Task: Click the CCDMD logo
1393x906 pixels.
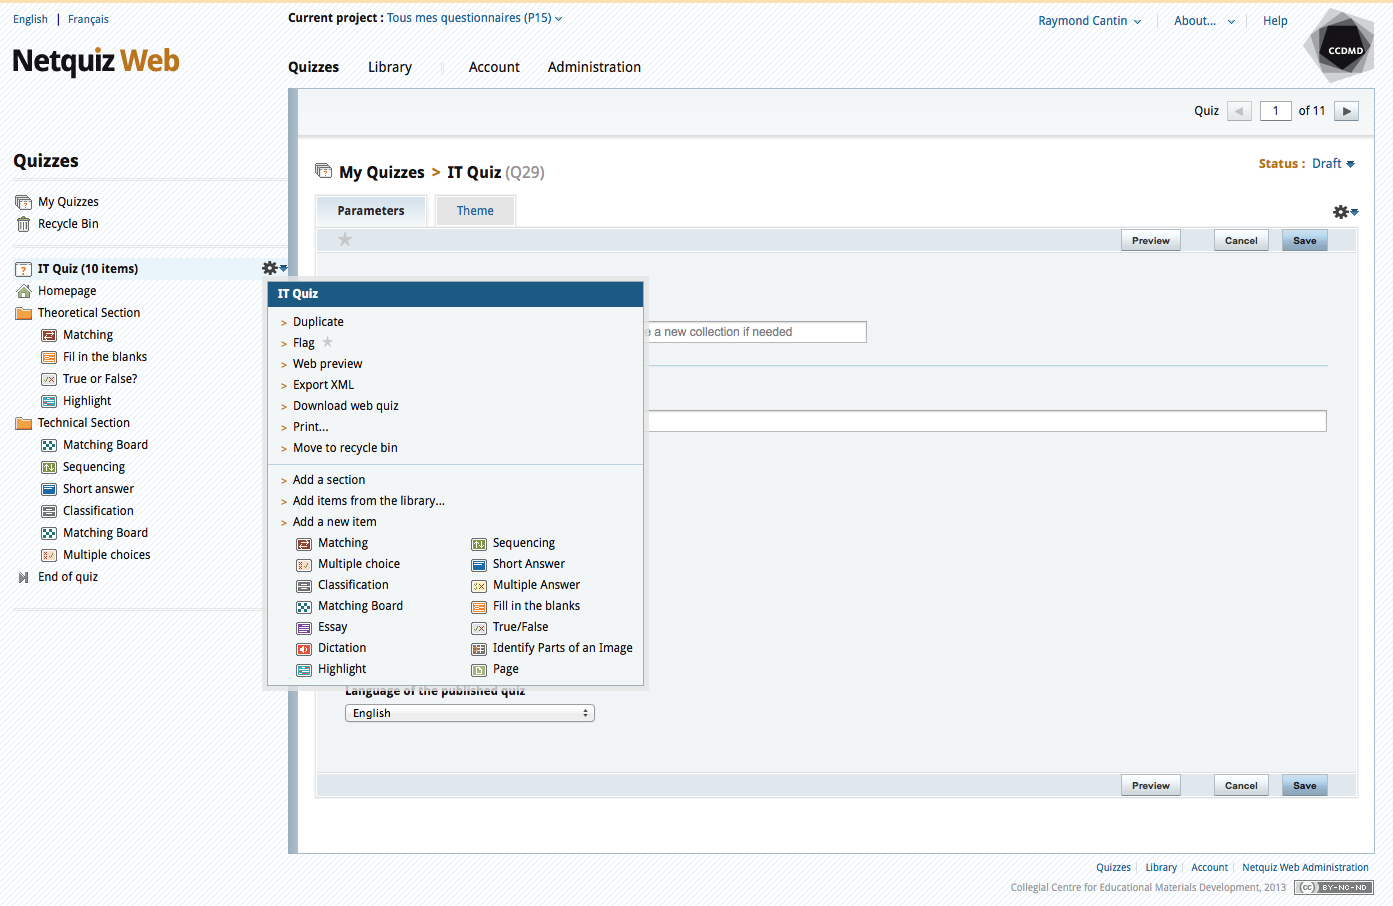Action: click(x=1340, y=47)
